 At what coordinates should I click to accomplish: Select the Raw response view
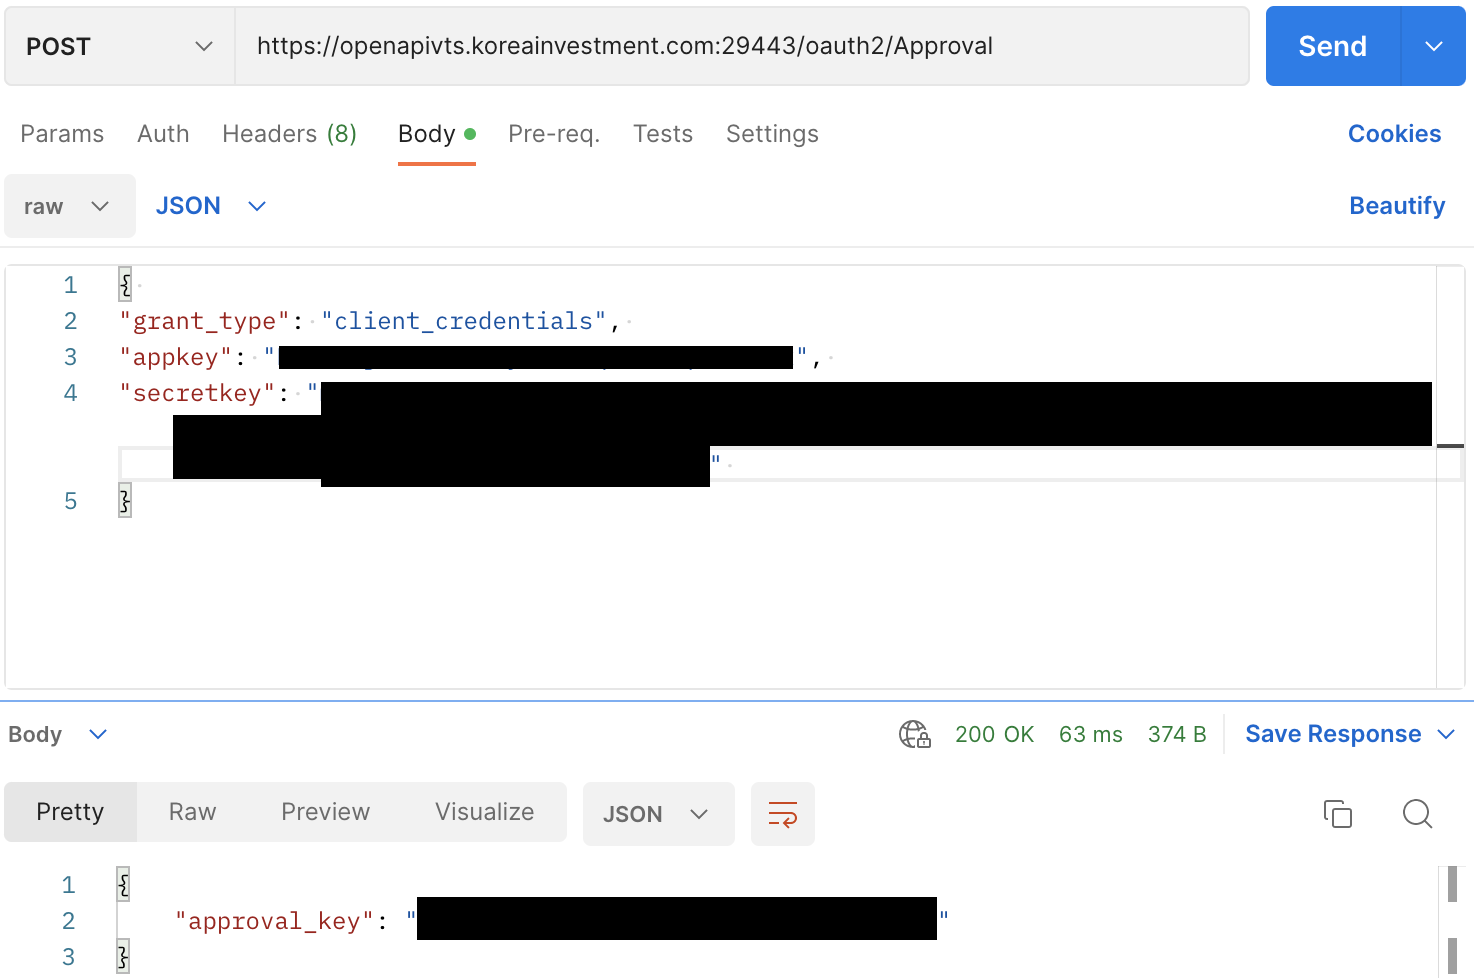pyautogui.click(x=192, y=812)
